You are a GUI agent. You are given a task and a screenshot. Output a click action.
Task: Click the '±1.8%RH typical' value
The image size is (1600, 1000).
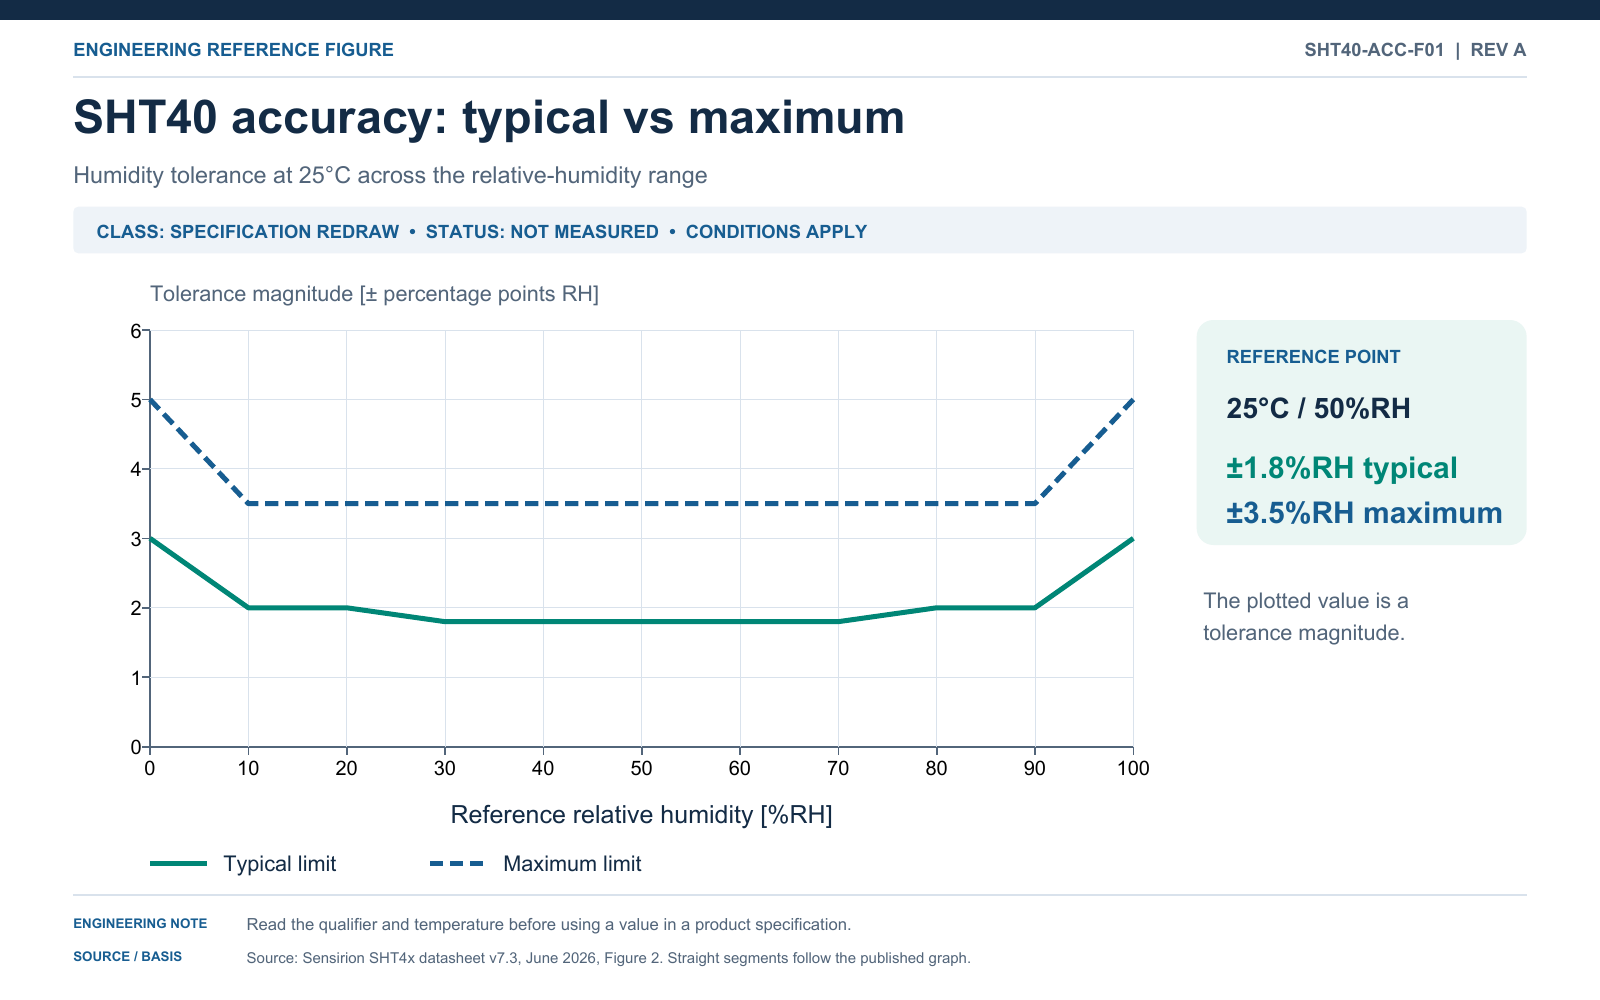tap(1342, 468)
